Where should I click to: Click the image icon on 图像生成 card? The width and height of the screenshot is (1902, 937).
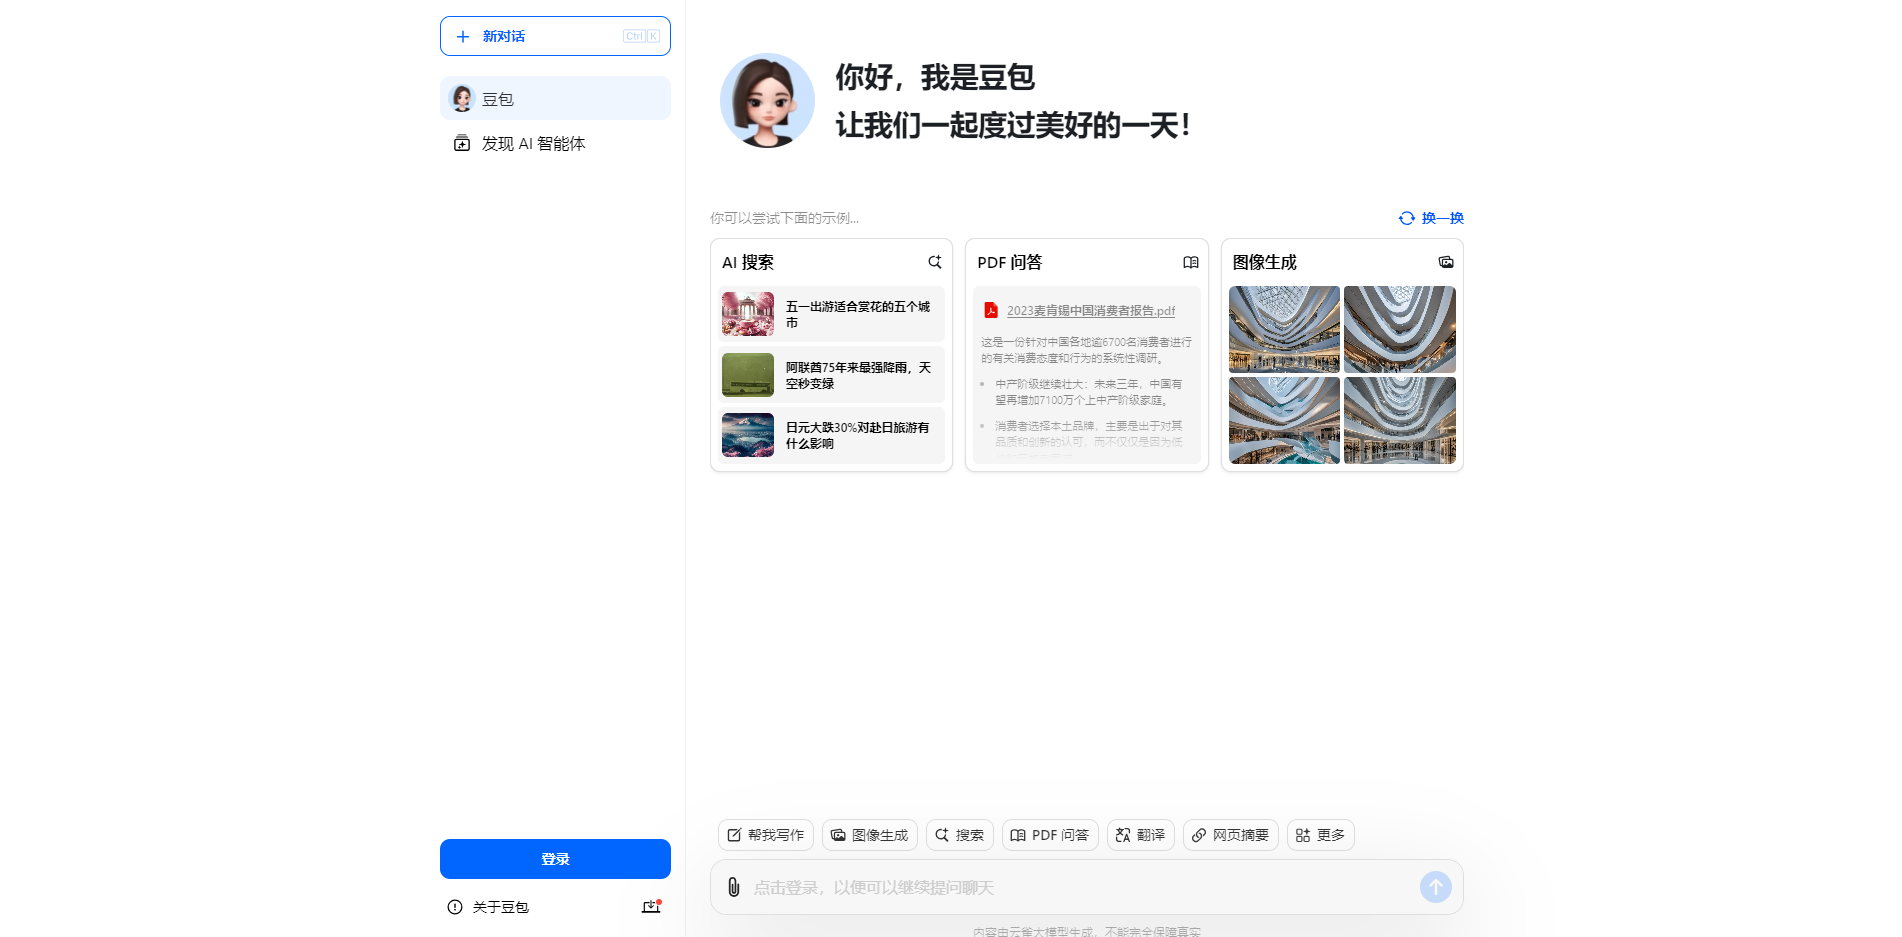pyautogui.click(x=1445, y=261)
